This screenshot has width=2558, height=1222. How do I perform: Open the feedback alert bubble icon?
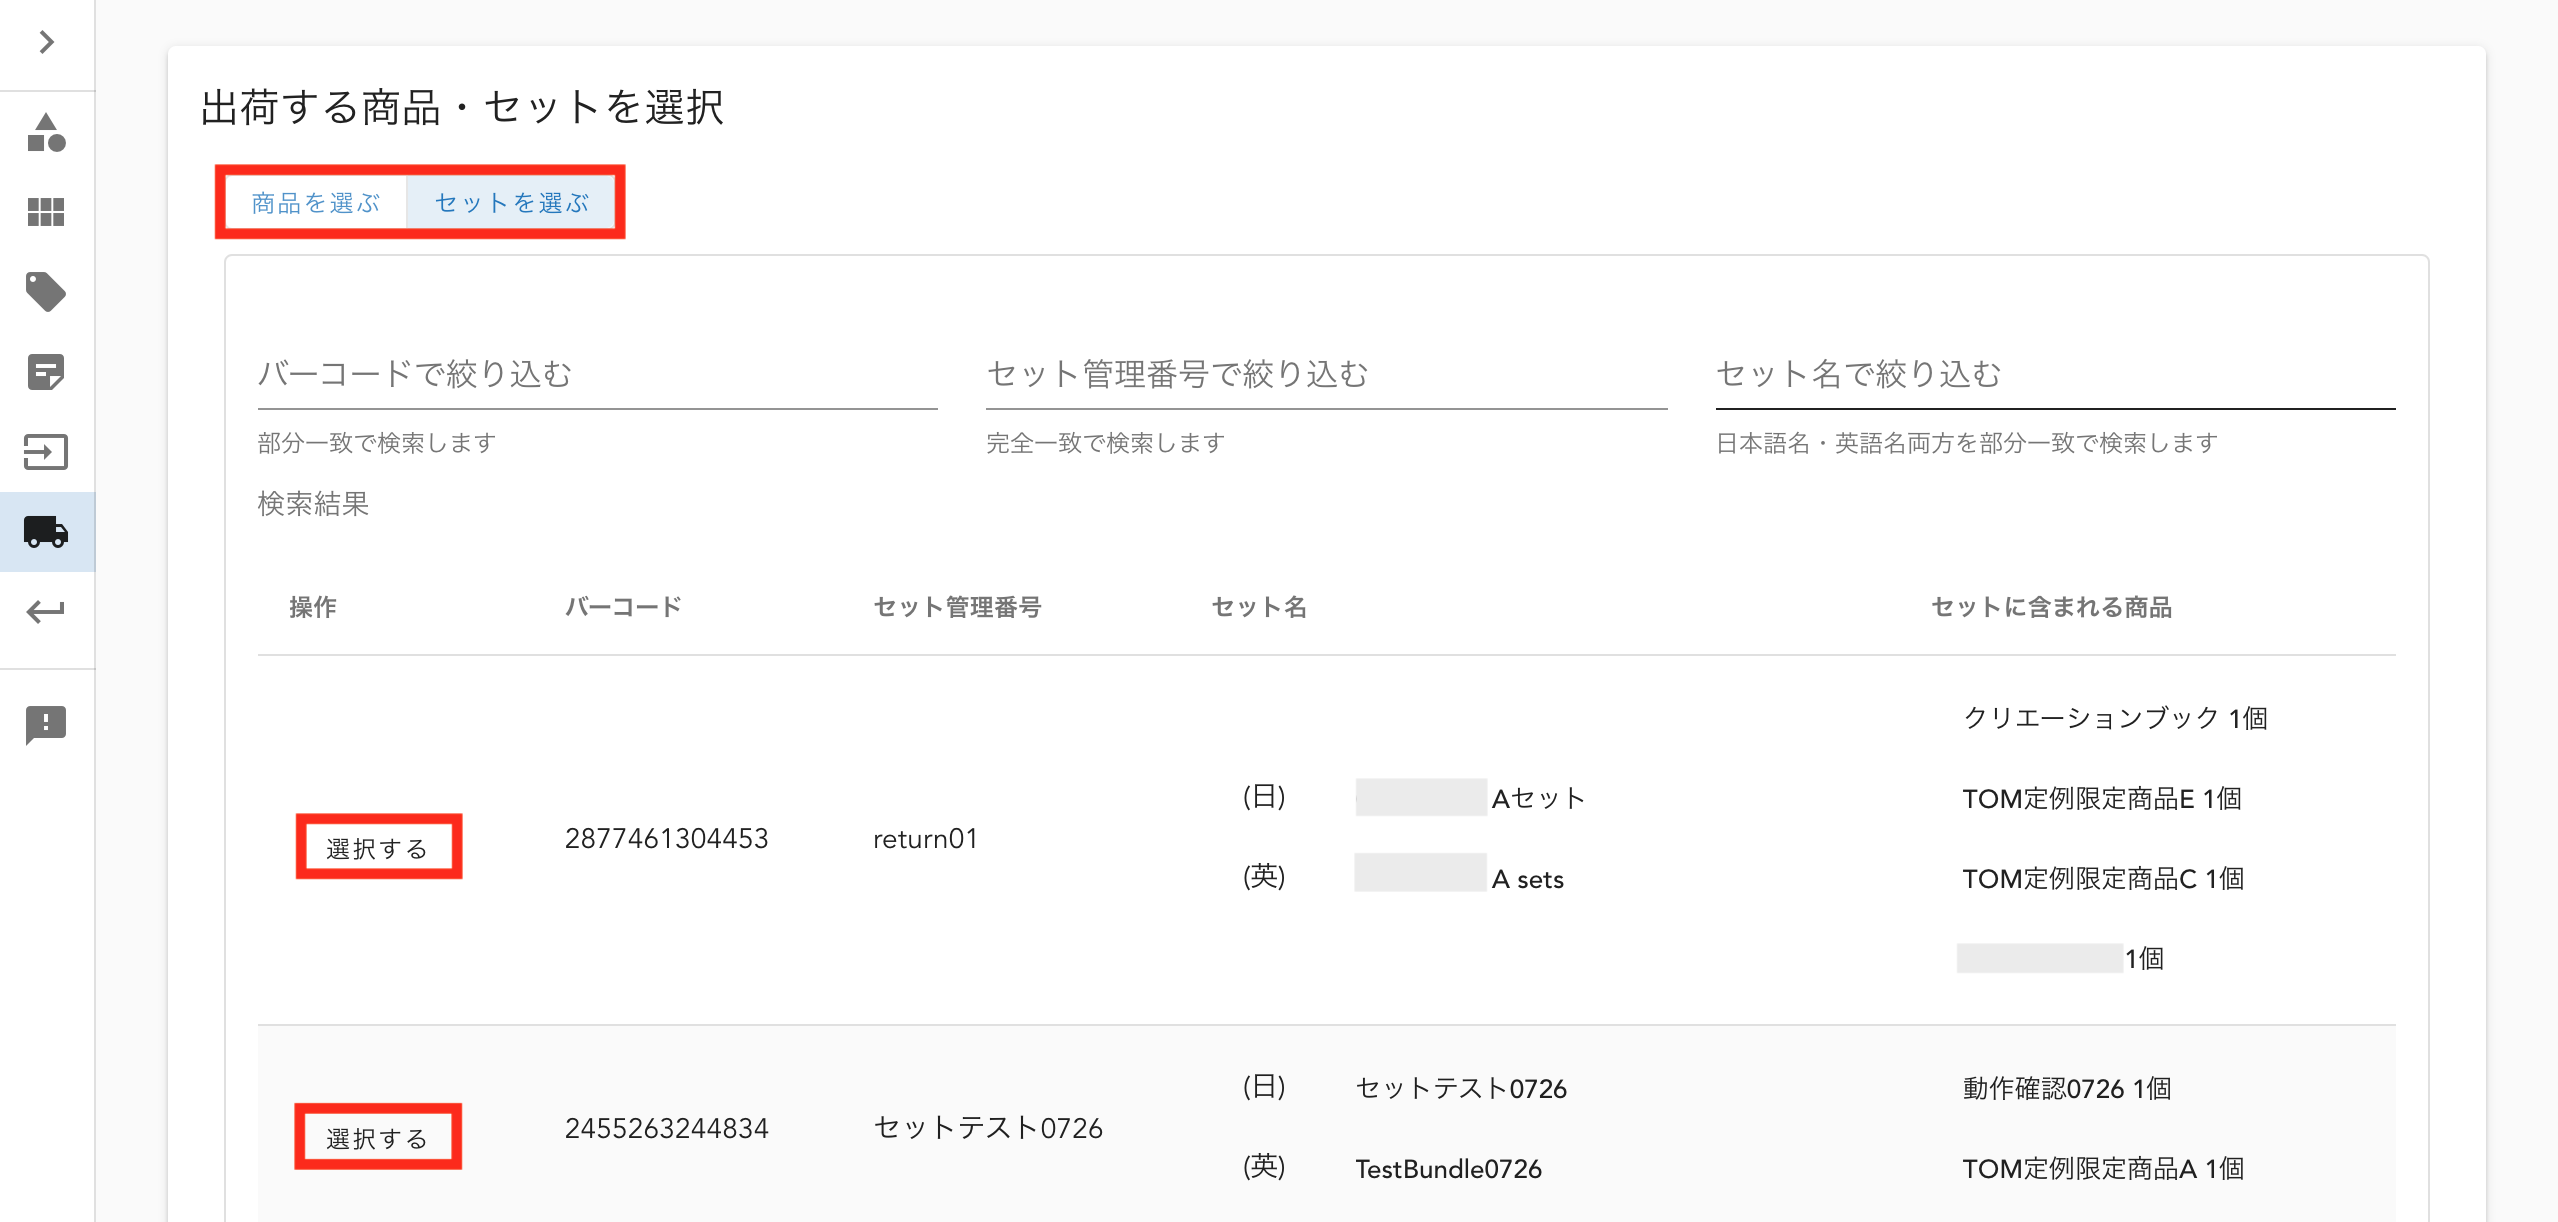click(46, 724)
